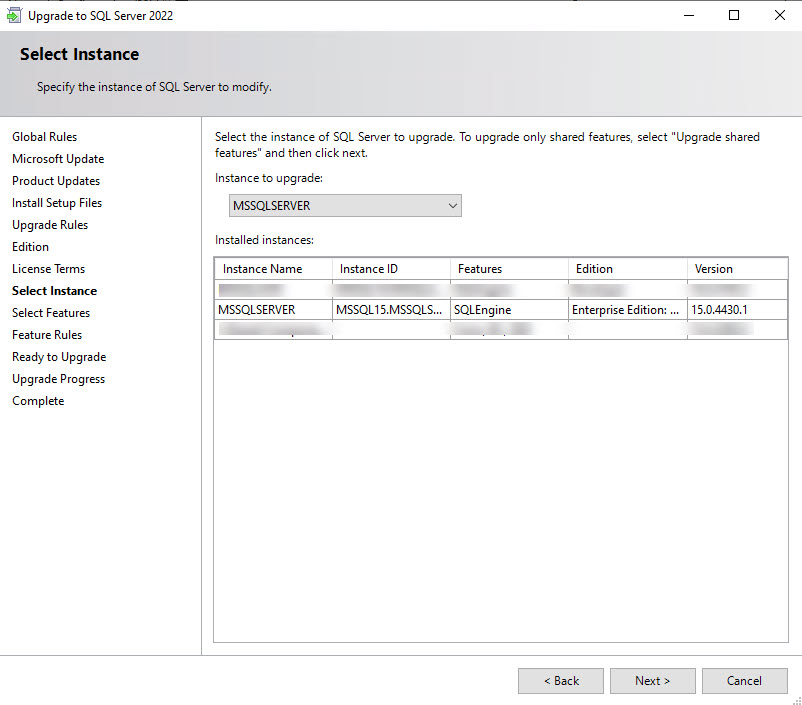802x705 pixels.
Task: Click the Enterprise Edition cell
Action: [626, 310]
